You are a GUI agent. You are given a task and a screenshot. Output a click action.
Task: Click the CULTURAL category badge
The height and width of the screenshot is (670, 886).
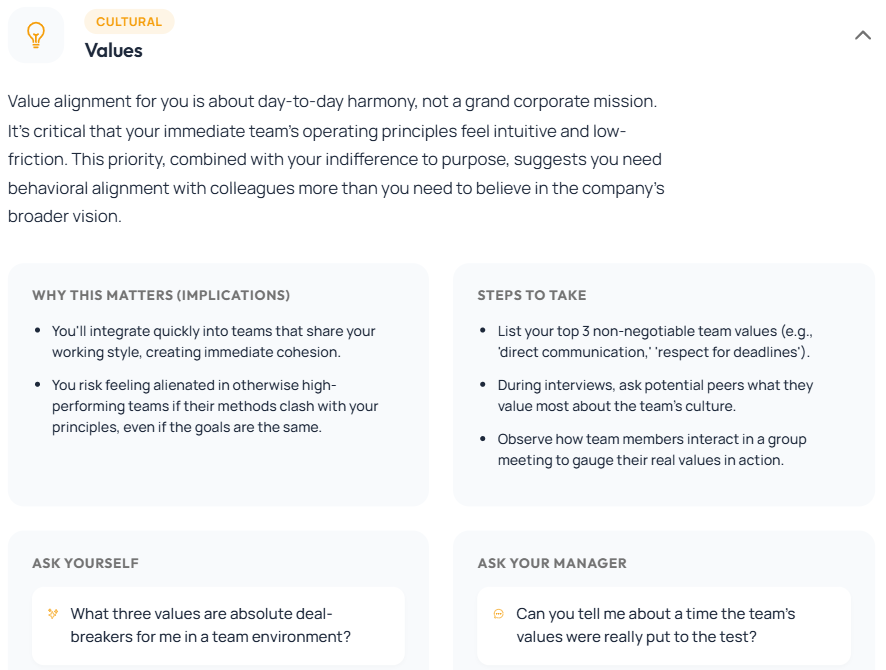[x=129, y=21]
